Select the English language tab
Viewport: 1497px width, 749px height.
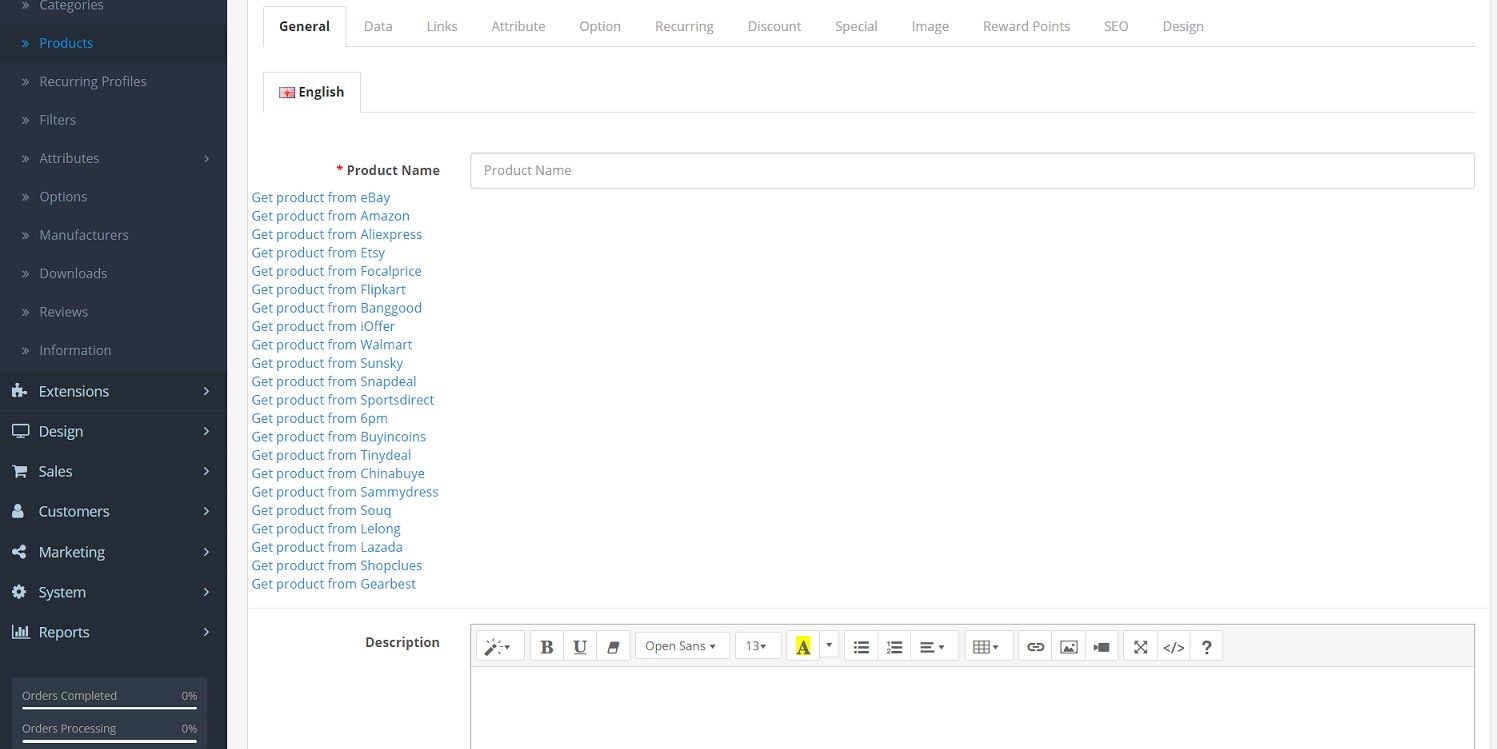311,92
